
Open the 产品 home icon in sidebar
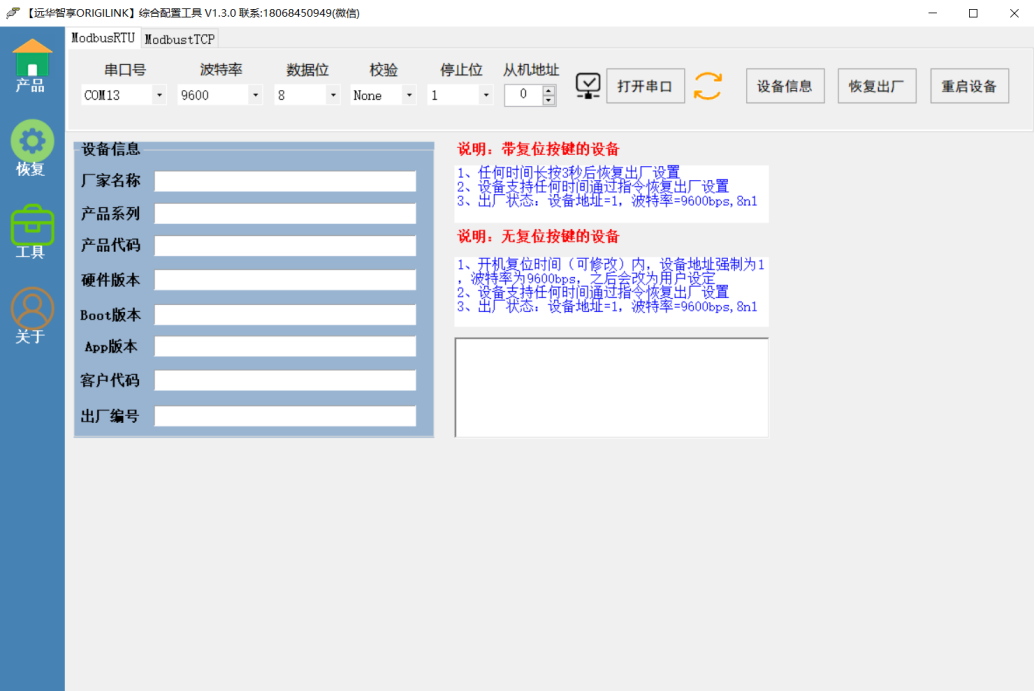[32, 60]
